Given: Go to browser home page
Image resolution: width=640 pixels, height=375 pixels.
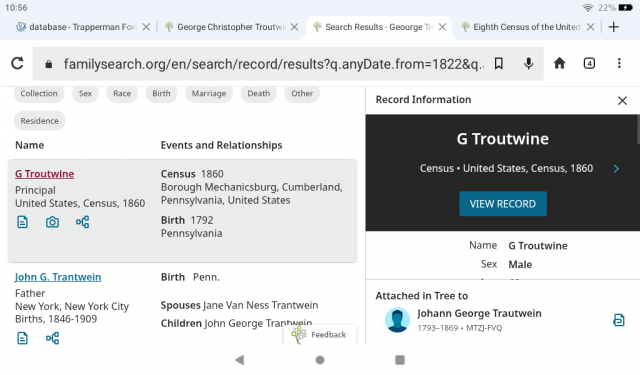Looking at the screenshot, I should 559,63.
